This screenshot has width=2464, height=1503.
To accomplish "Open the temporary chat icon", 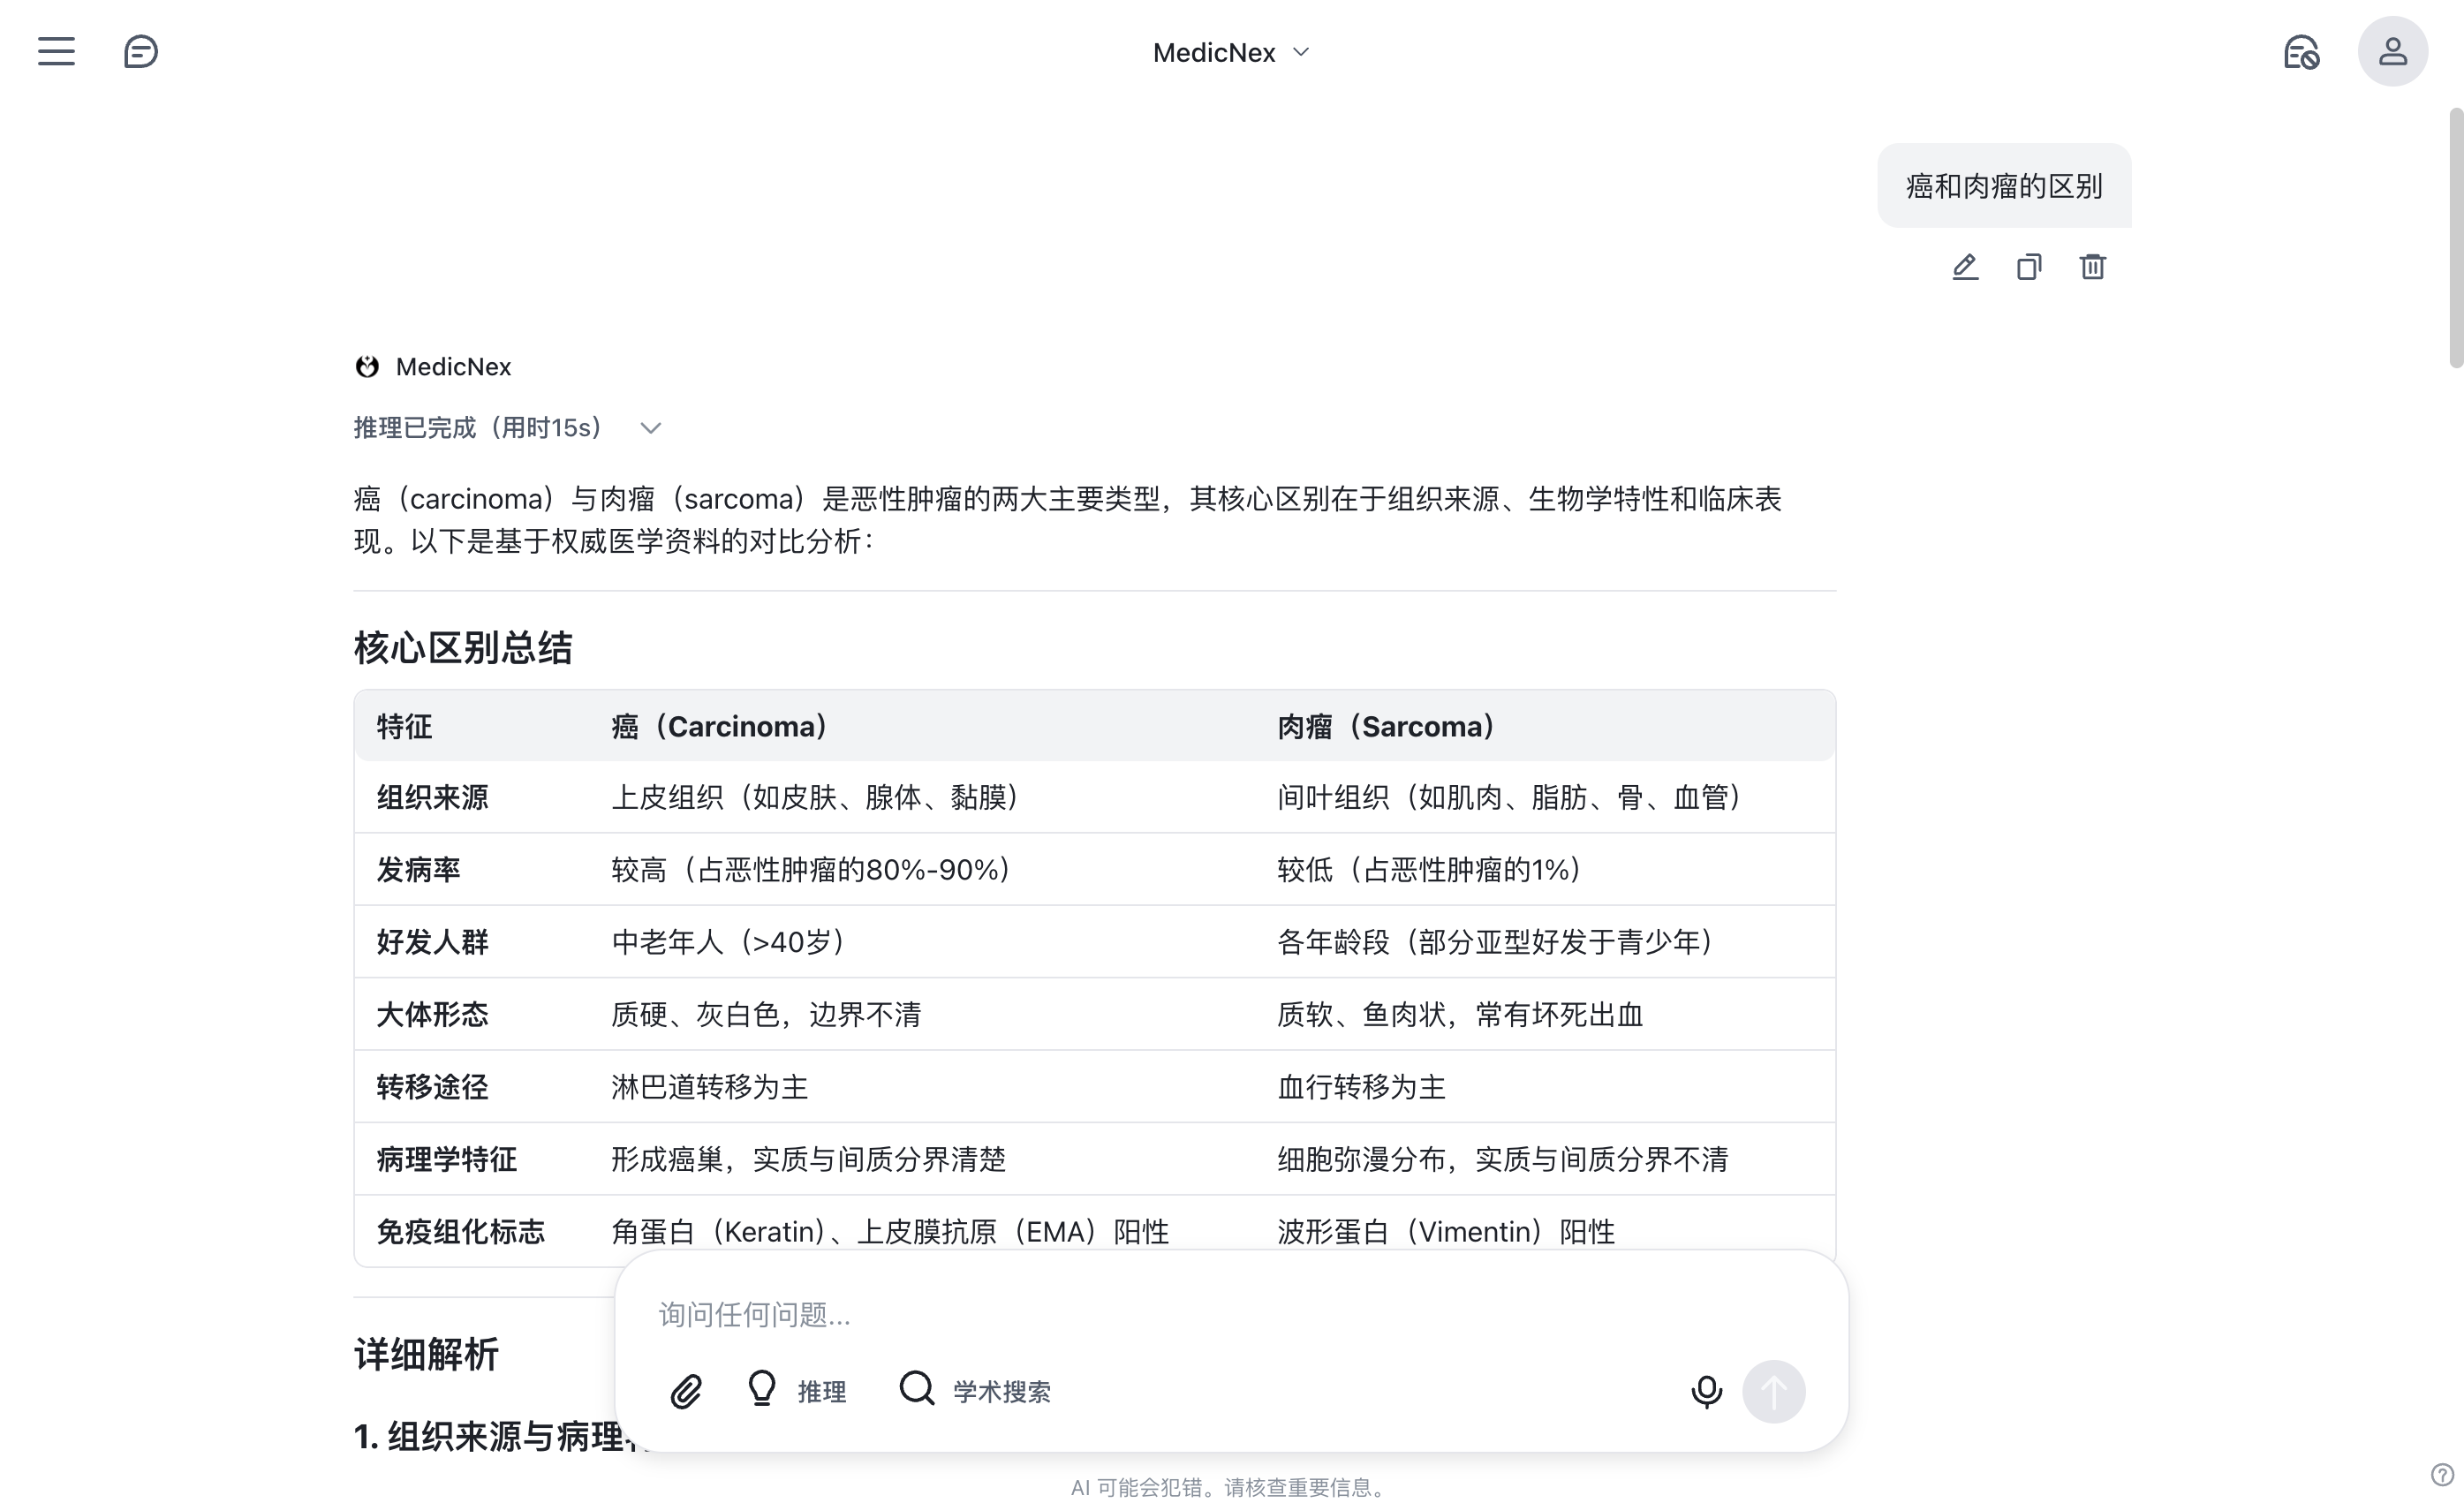I will point(2300,51).
